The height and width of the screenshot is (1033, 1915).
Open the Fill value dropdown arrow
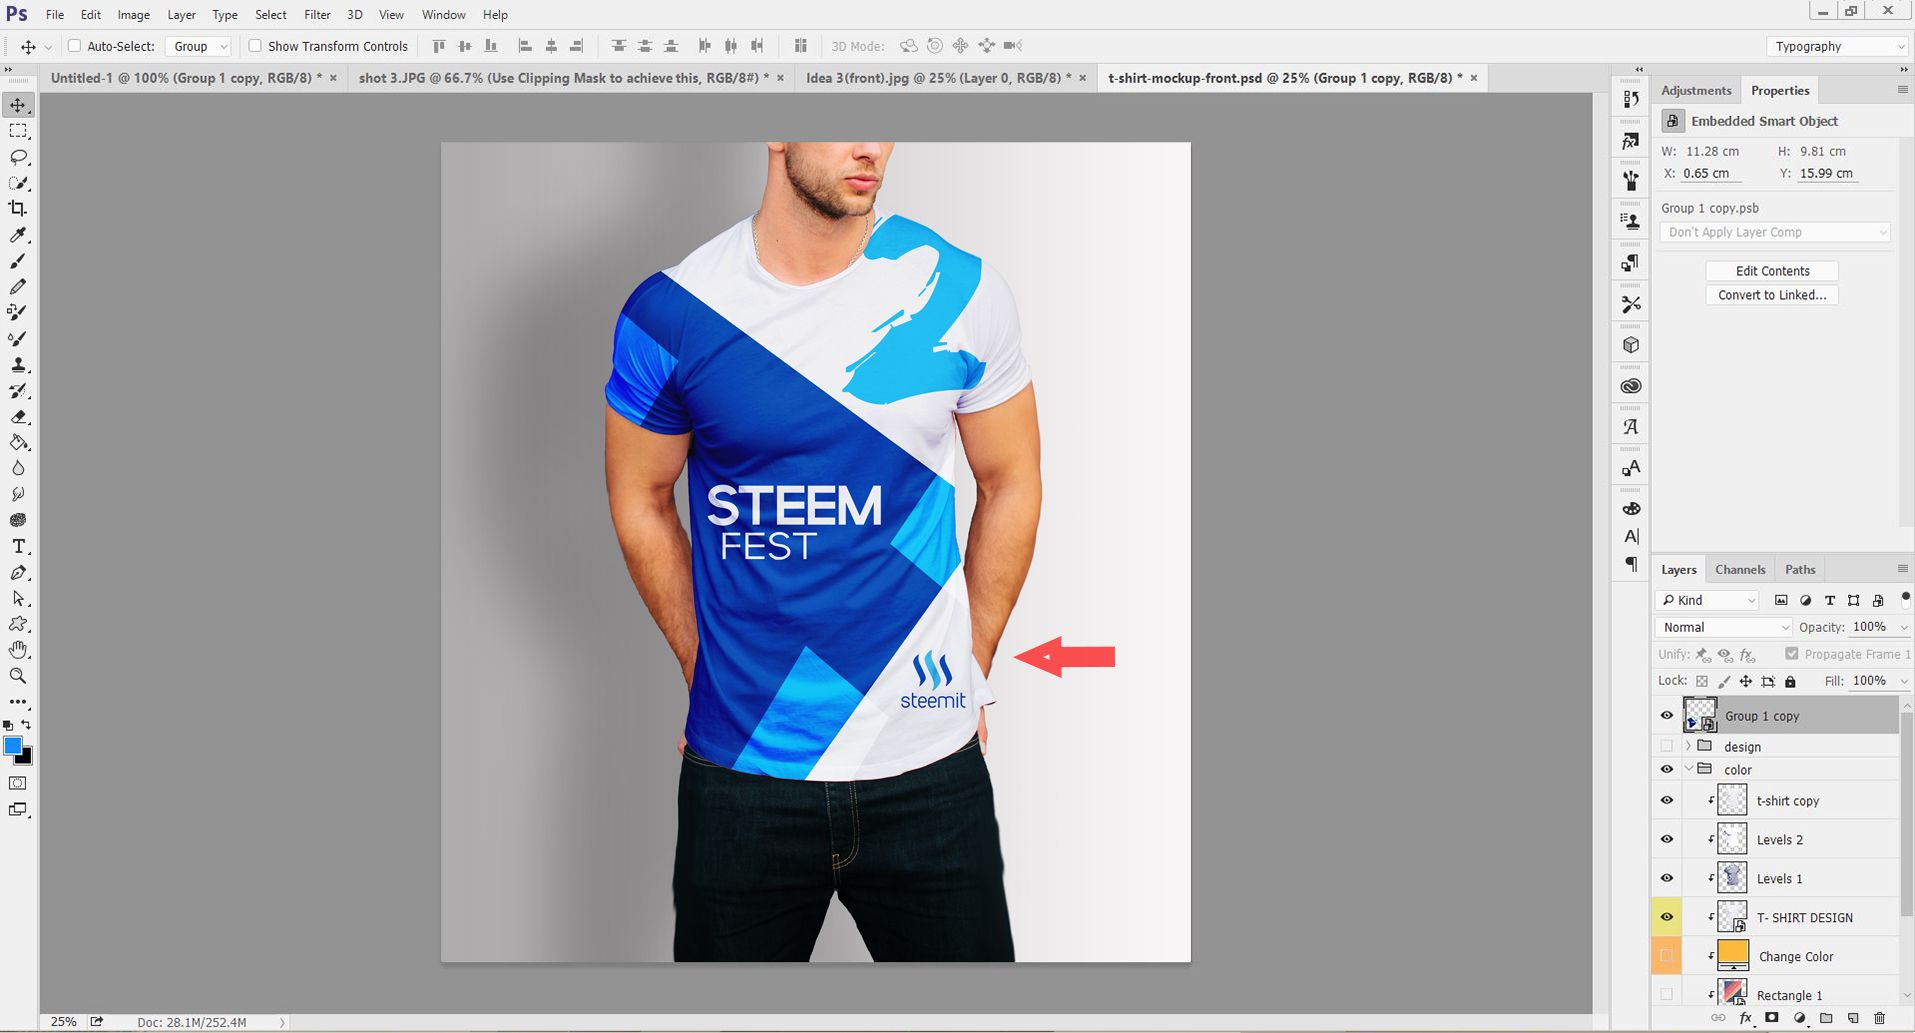click(1903, 681)
